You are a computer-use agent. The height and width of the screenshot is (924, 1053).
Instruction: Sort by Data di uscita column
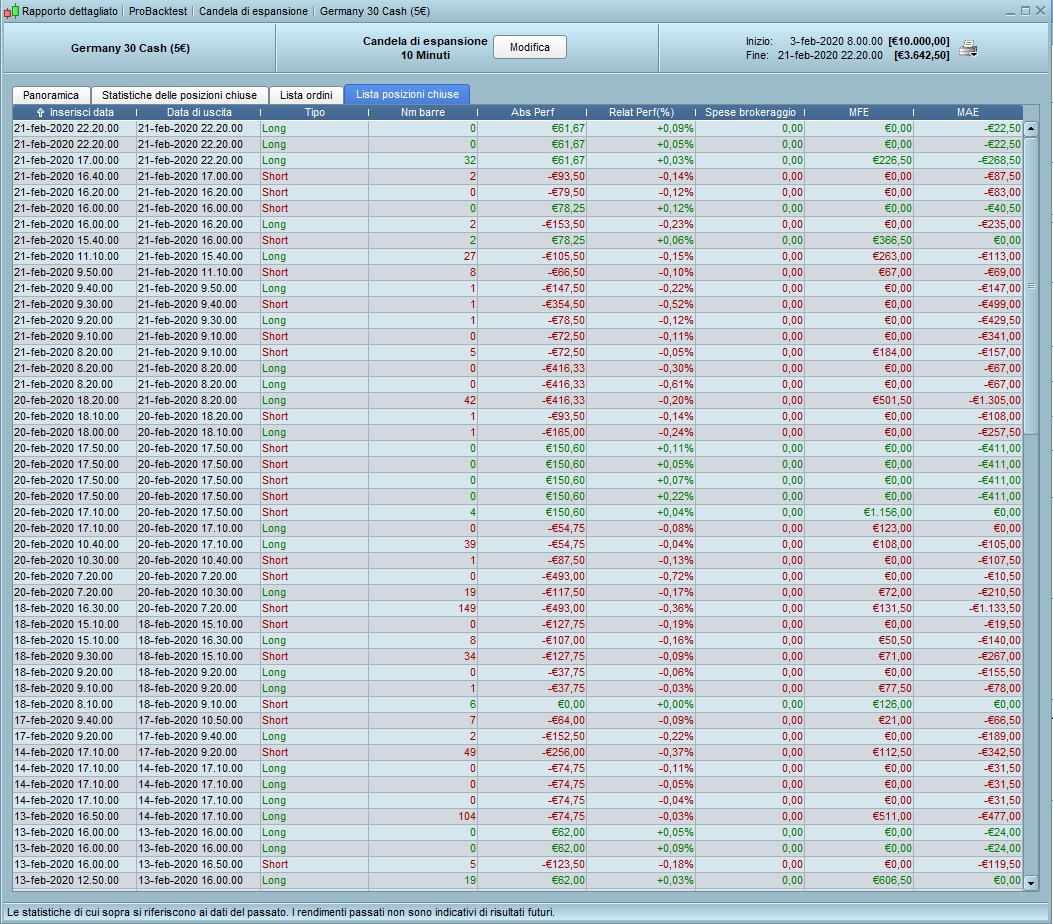point(199,112)
